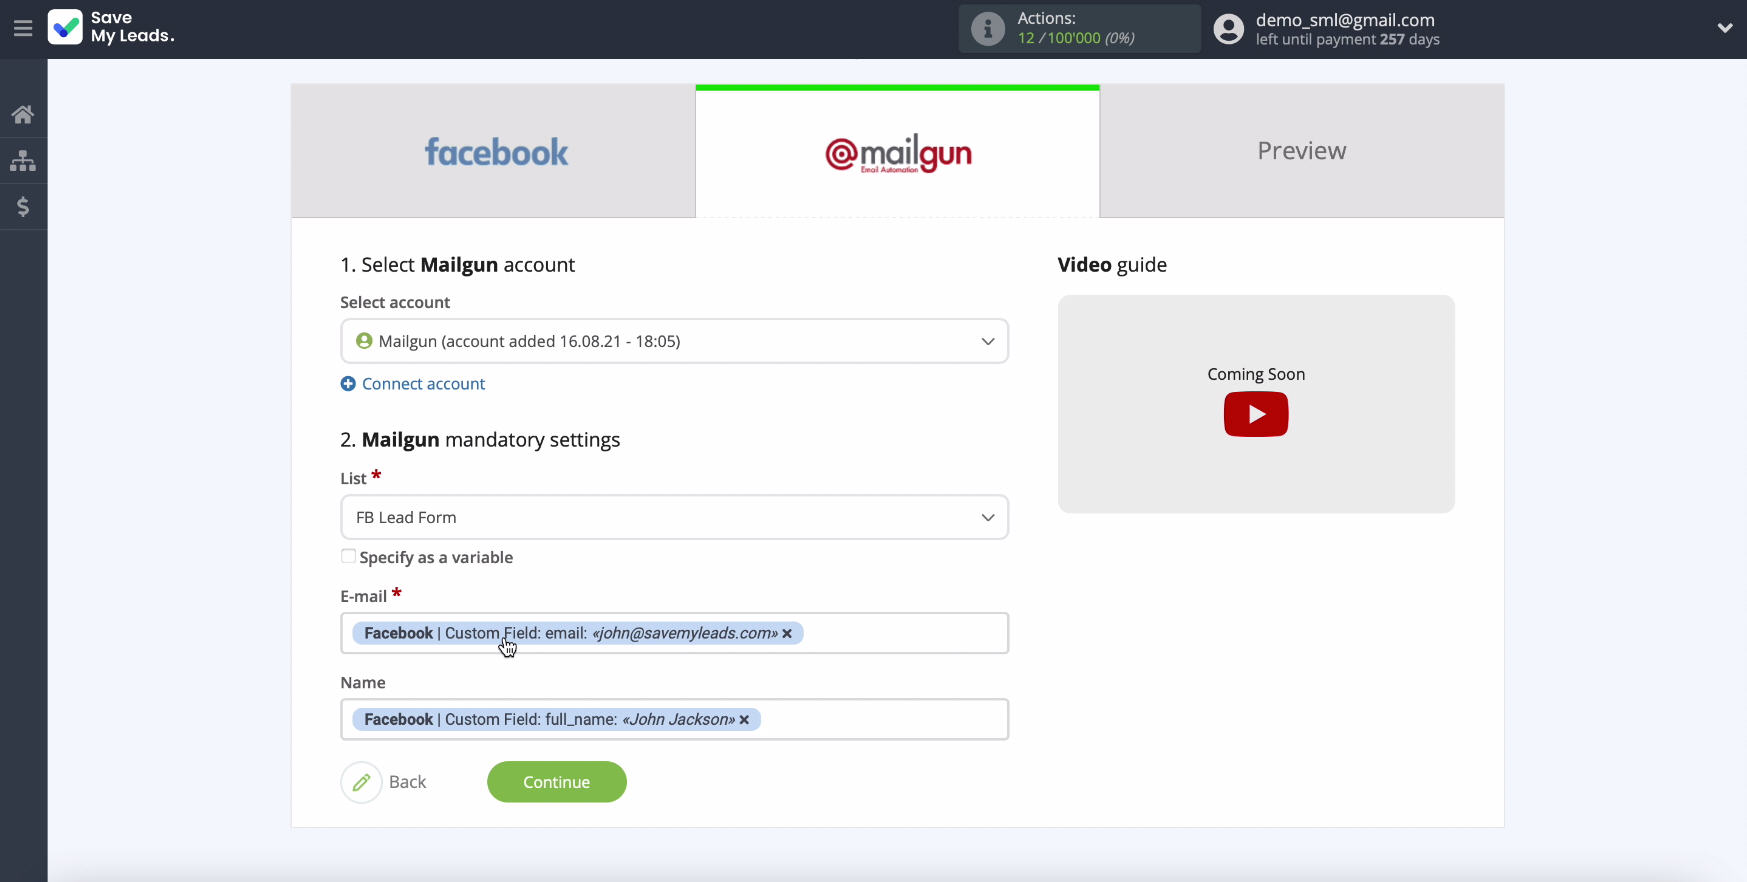The width and height of the screenshot is (1747, 882).
Task: Click the demo_sml@gmail.com account text
Action: tap(1345, 20)
